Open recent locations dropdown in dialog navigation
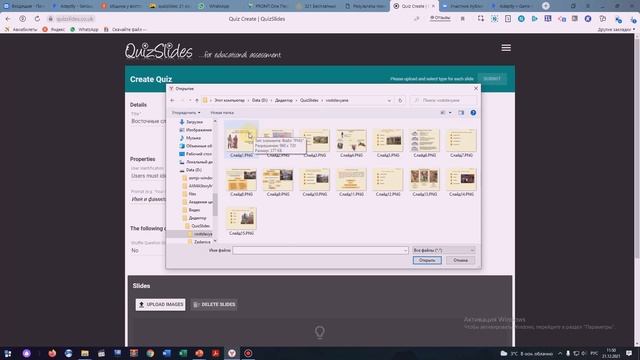The image size is (640, 360). (x=189, y=100)
